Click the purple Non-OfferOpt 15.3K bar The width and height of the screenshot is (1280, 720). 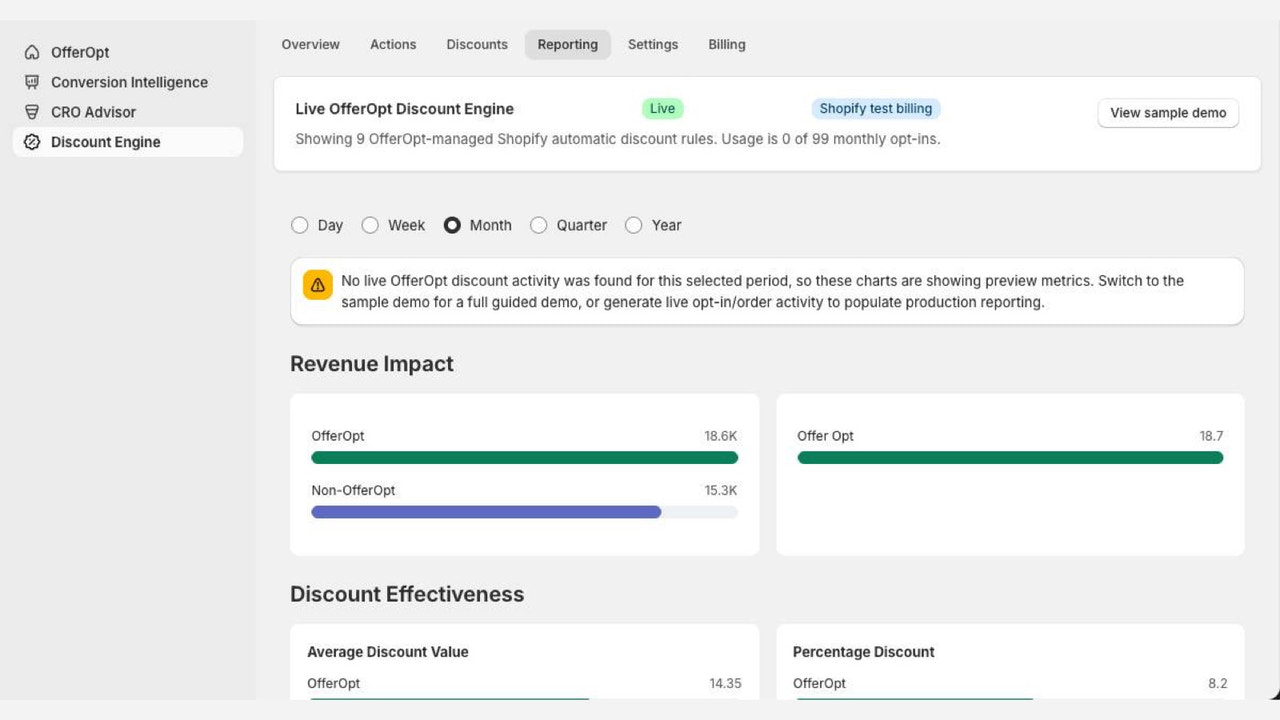(486, 512)
